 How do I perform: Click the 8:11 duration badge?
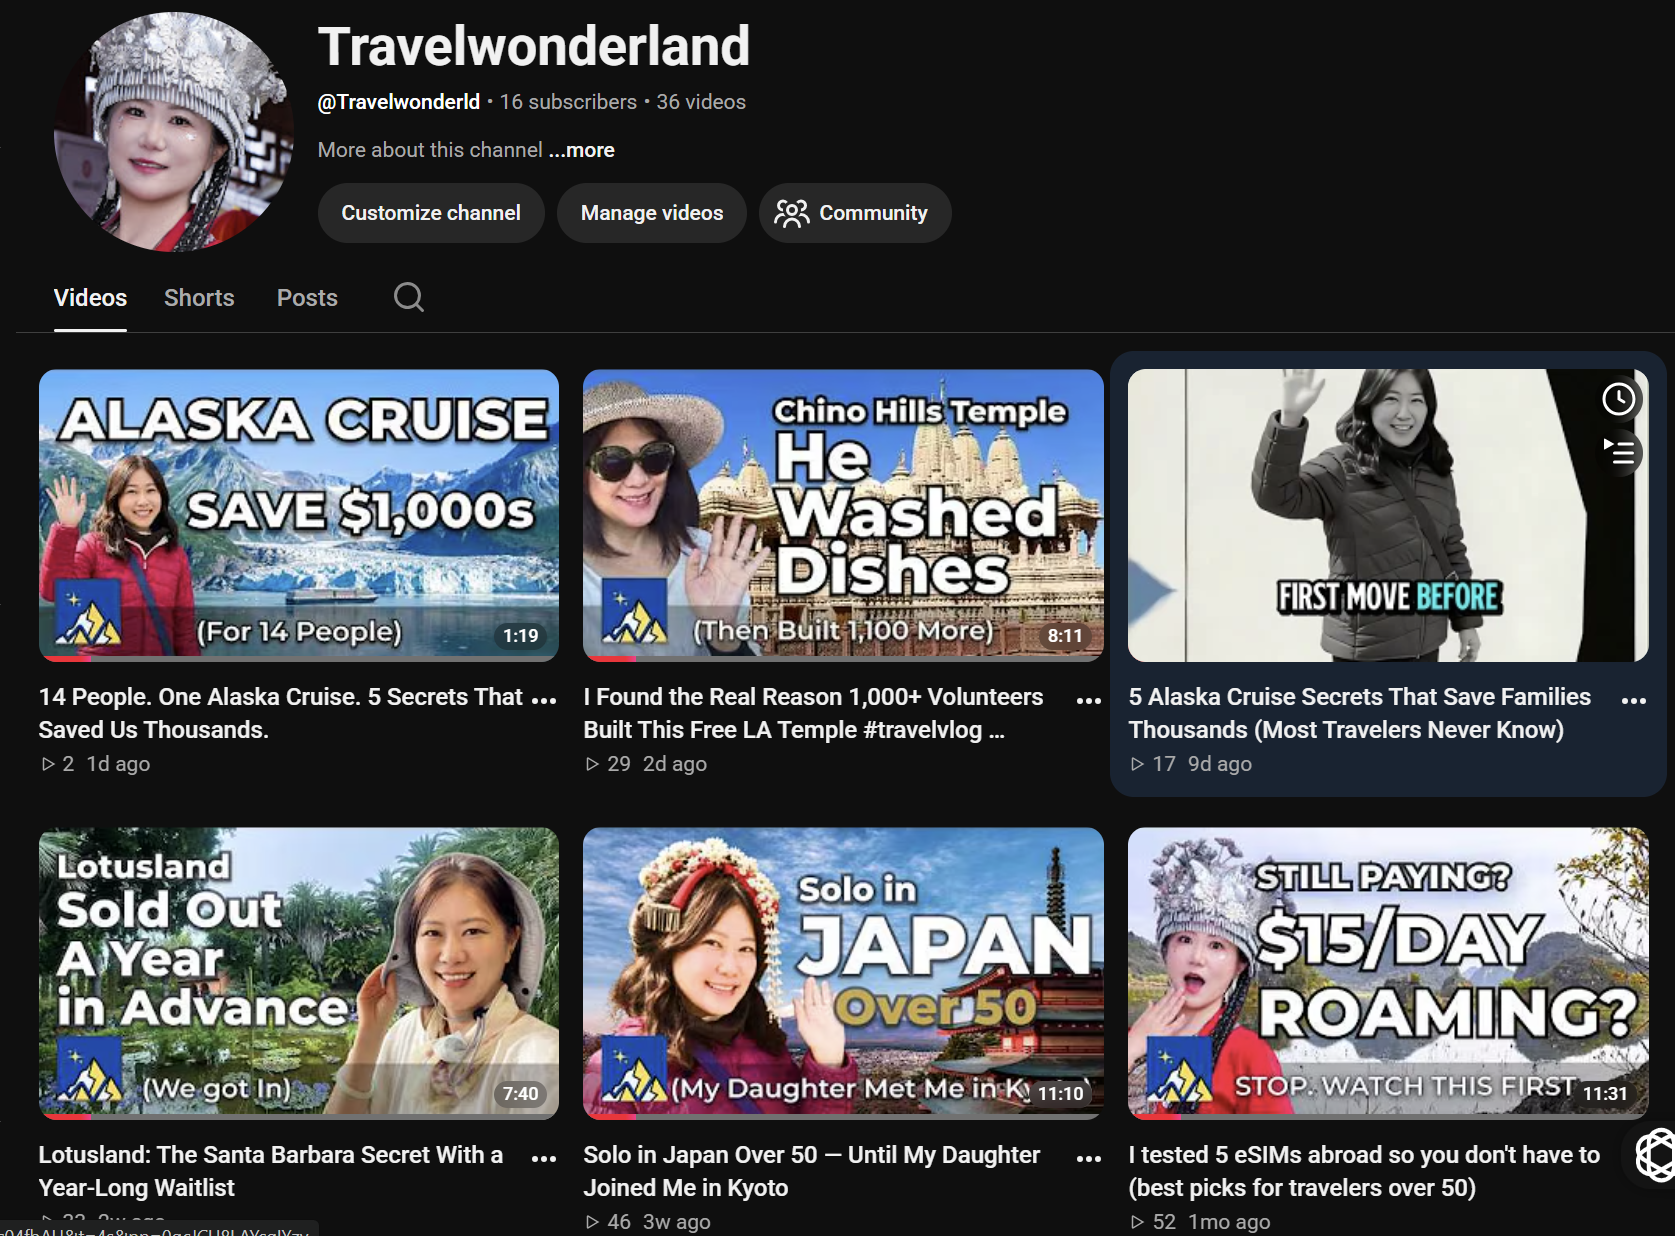1064,635
